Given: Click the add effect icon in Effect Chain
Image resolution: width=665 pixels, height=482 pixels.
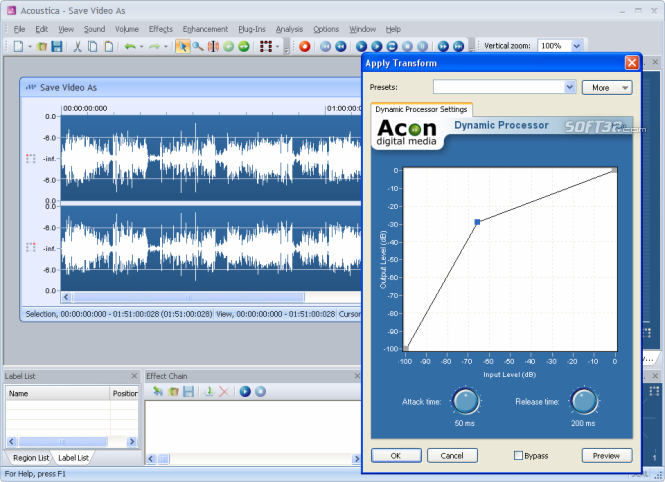Looking at the screenshot, I should coord(209,391).
